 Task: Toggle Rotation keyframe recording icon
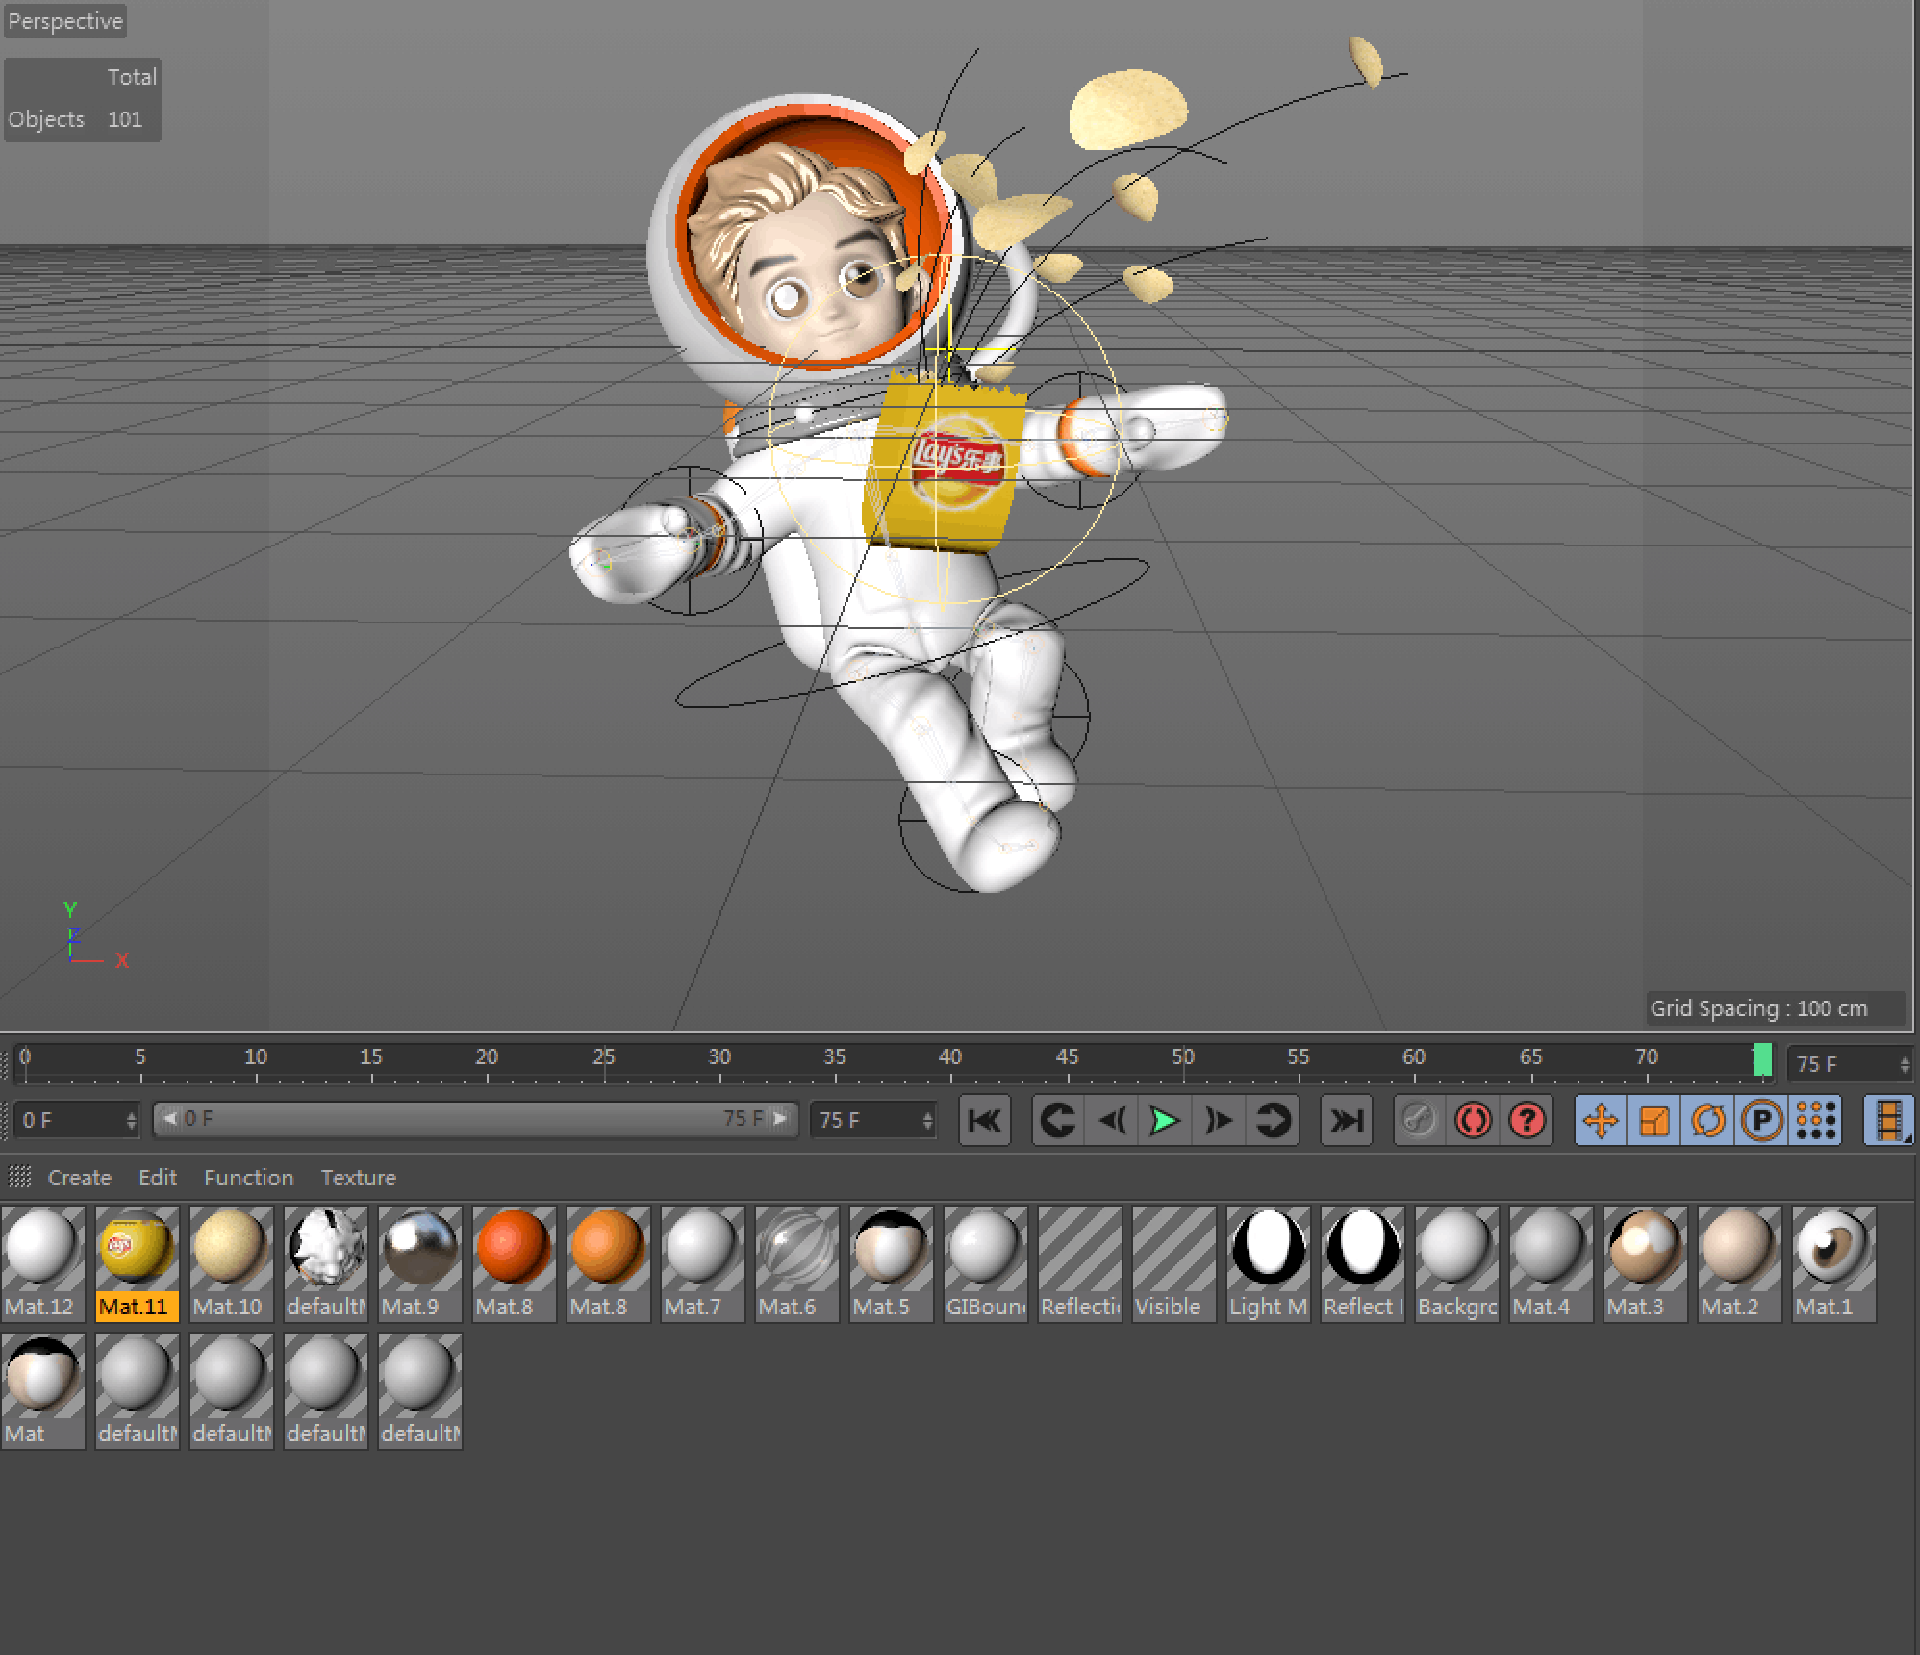pyautogui.click(x=1709, y=1120)
